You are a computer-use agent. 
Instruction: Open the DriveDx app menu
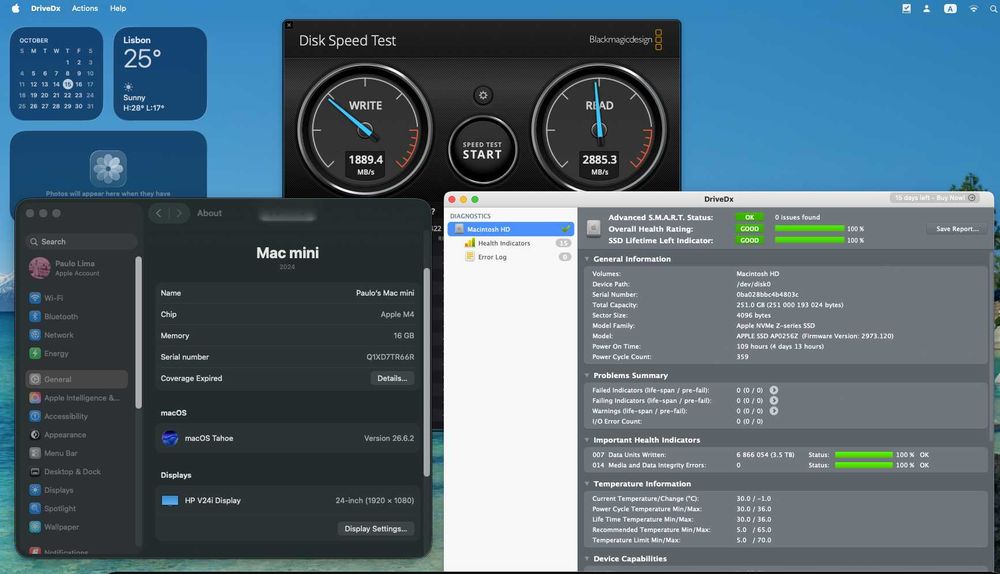coord(46,8)
